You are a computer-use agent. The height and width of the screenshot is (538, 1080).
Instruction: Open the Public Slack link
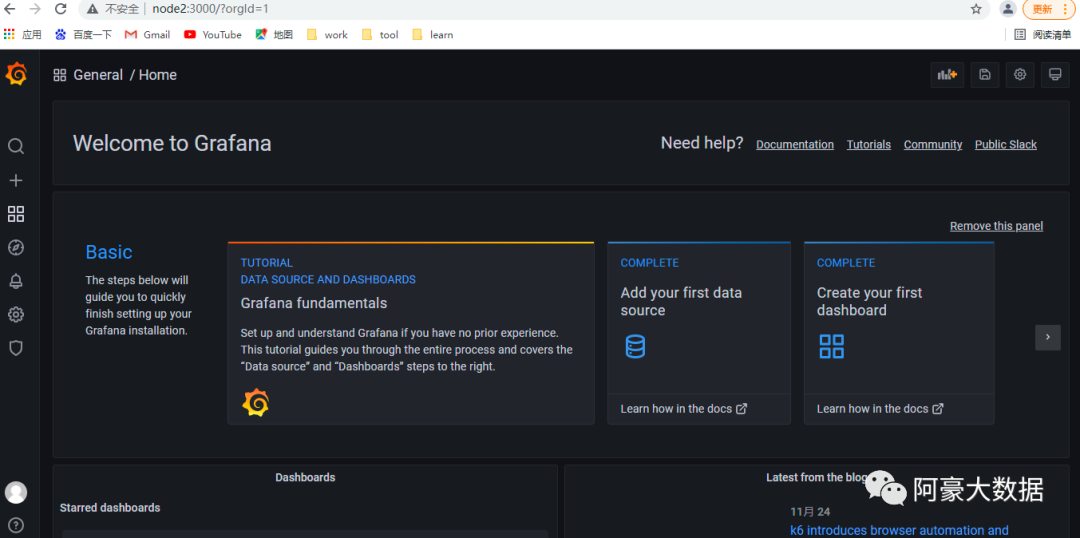1006,145
